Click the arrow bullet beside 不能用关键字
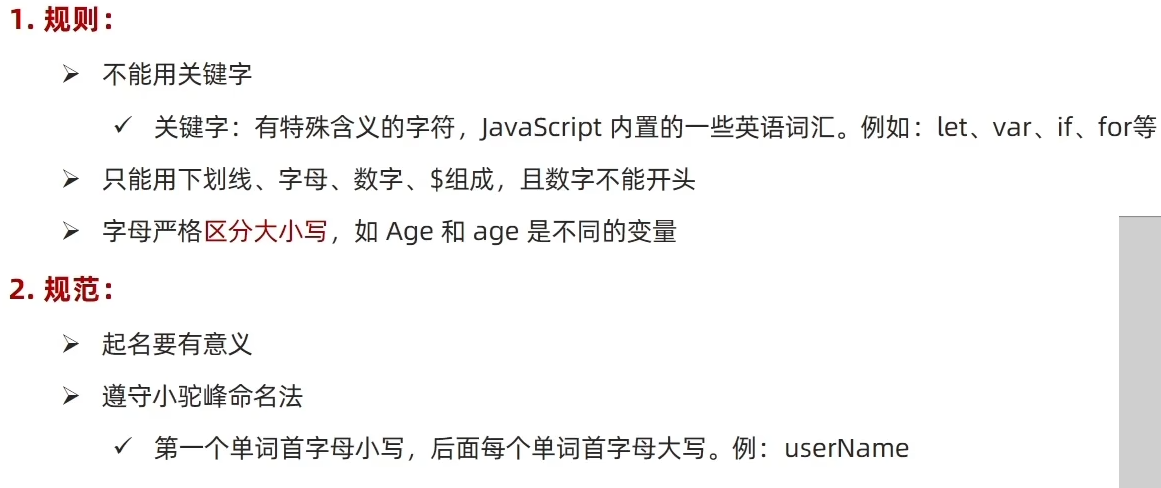The width and height of the screenshot is (1161, 488). coord(71,76)
